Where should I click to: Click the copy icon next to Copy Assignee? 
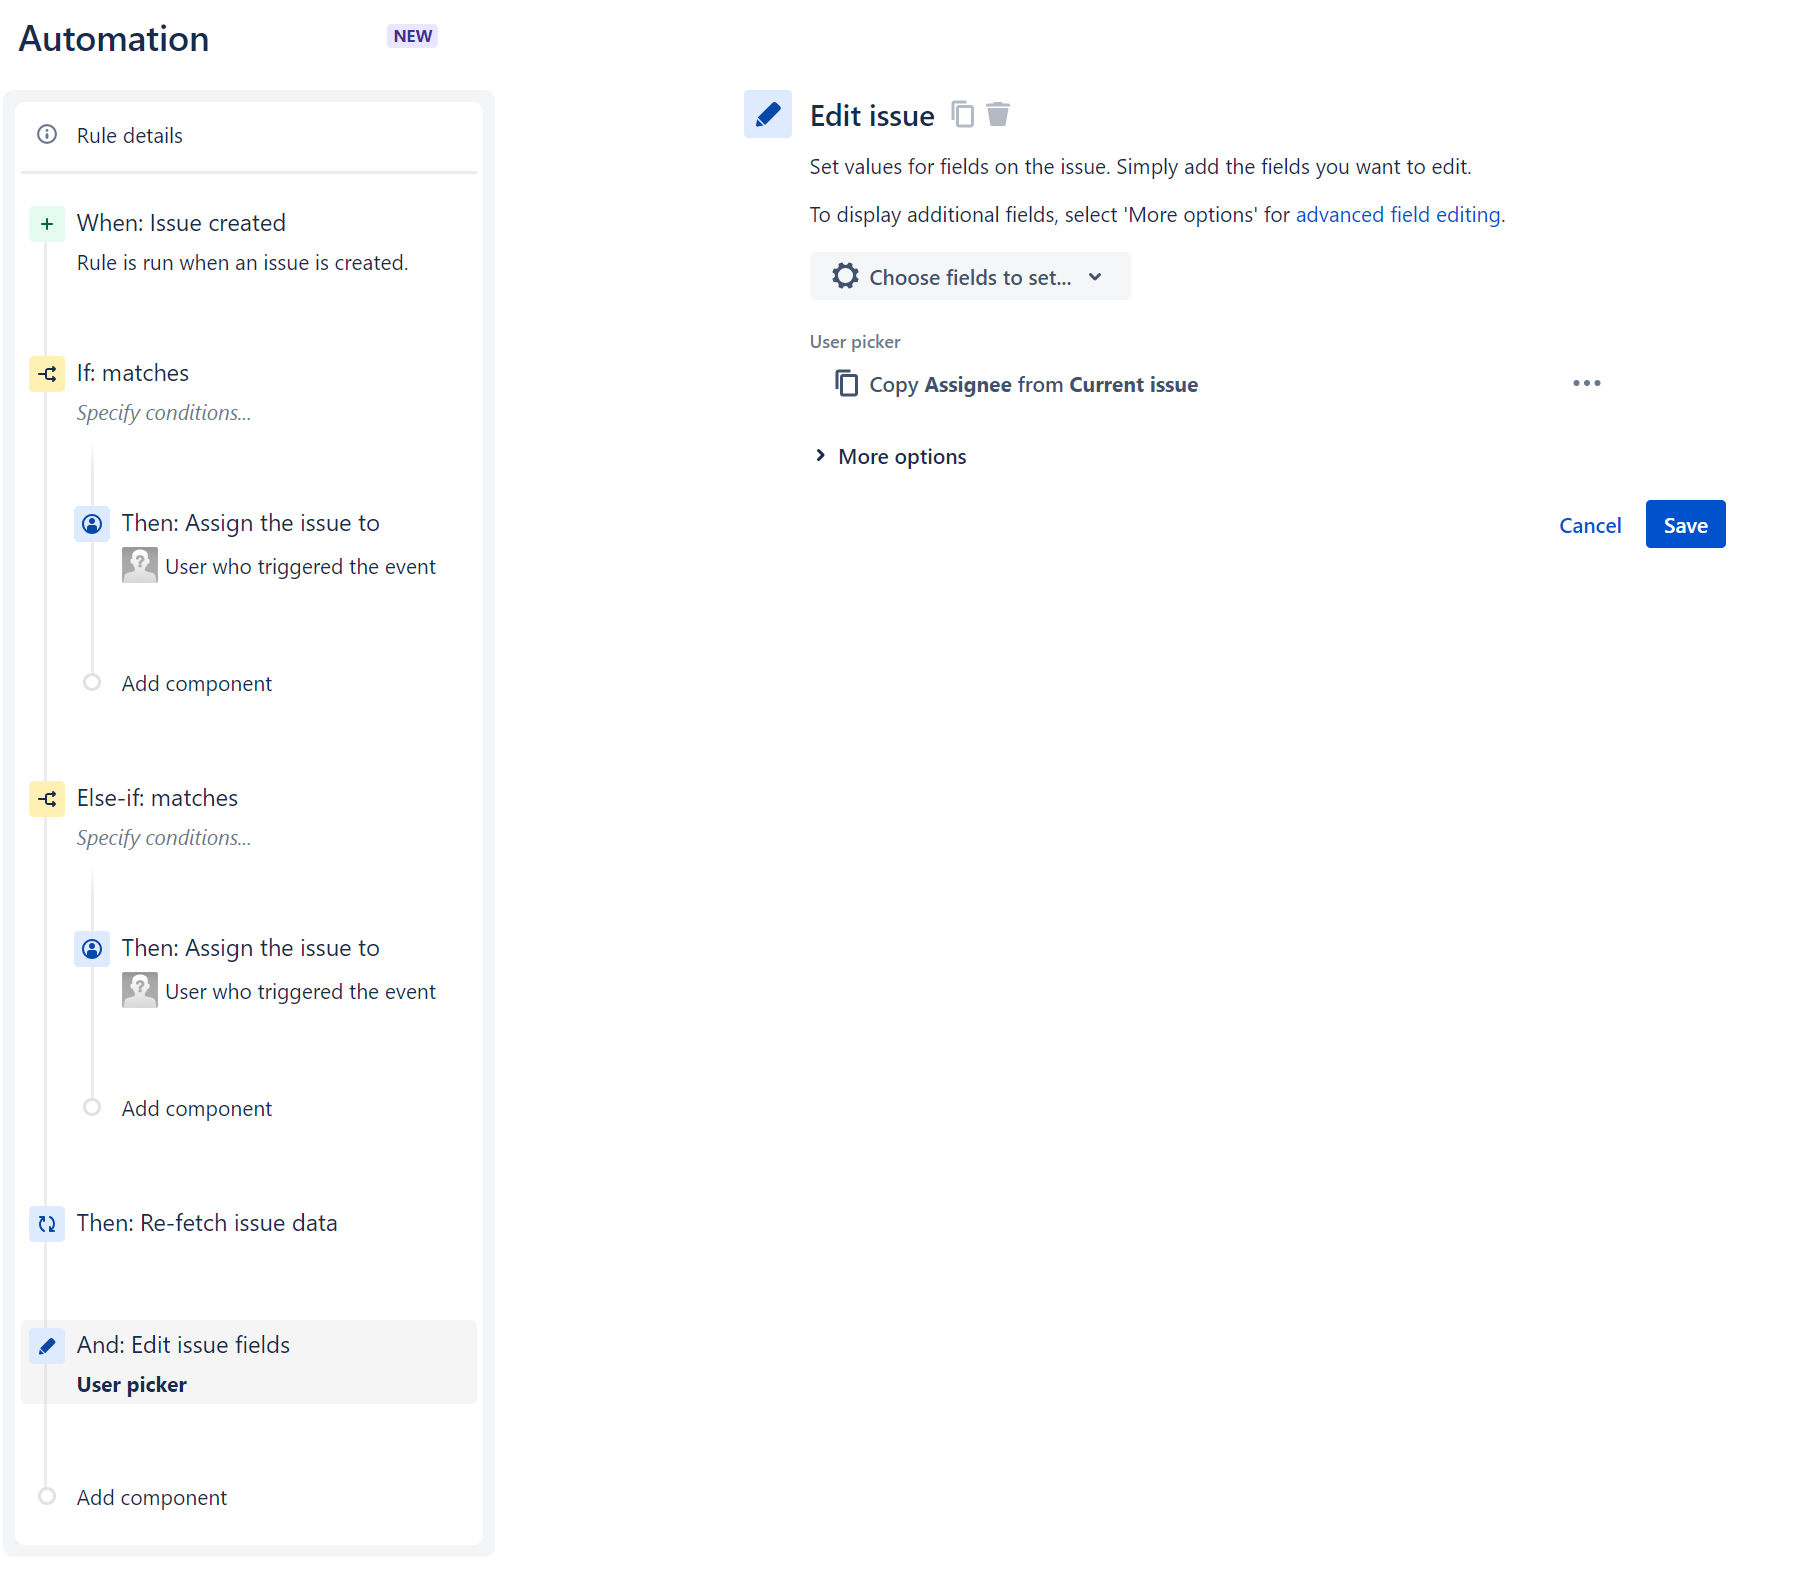pos(847,384)
